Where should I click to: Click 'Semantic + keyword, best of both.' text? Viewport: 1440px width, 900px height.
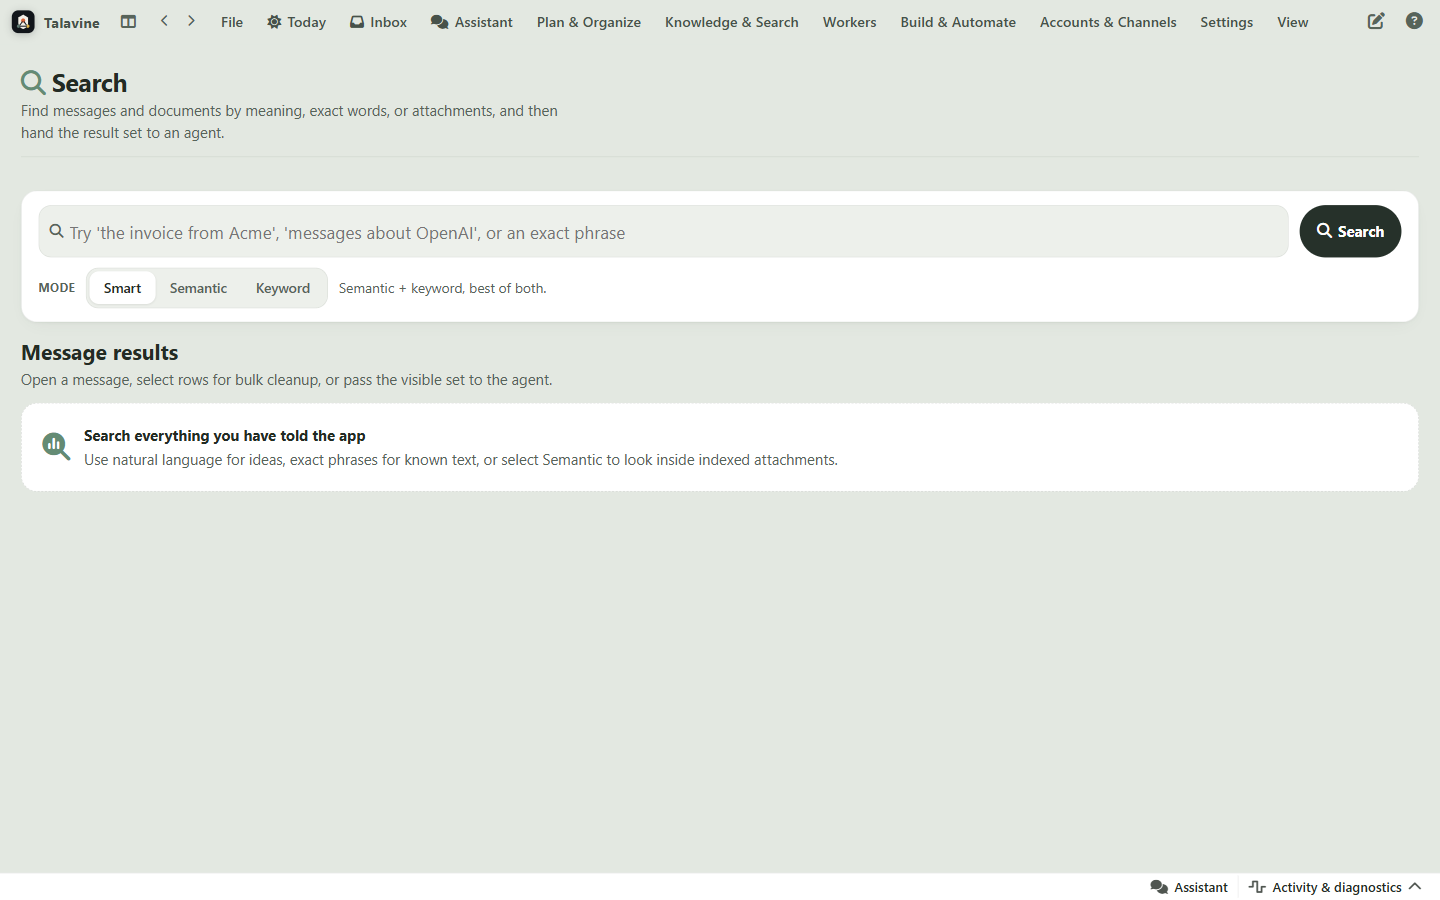point(442,288)
